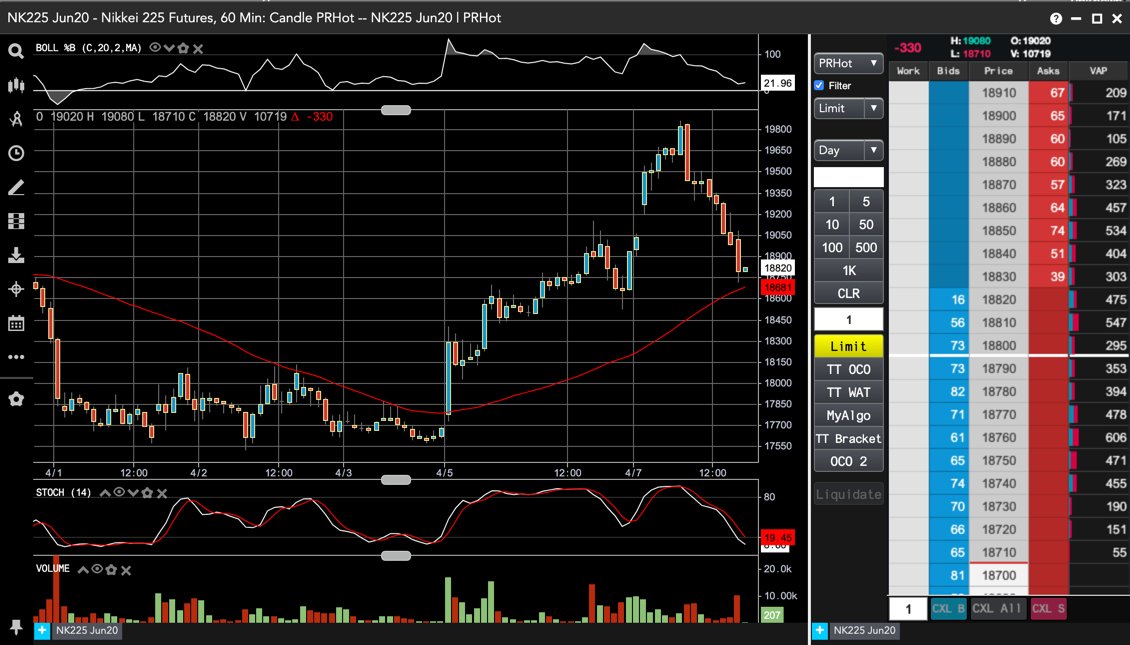Screen dimensions: 1130x645
Task: Open the three-dots more options menu
Action: point(15,357)
